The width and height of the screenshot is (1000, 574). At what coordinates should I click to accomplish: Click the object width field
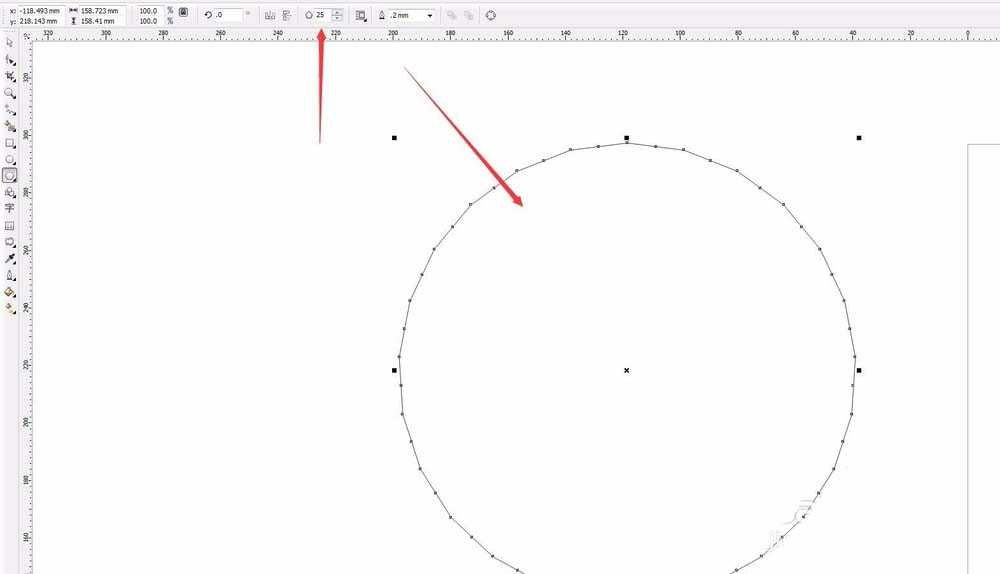point(102,11)
